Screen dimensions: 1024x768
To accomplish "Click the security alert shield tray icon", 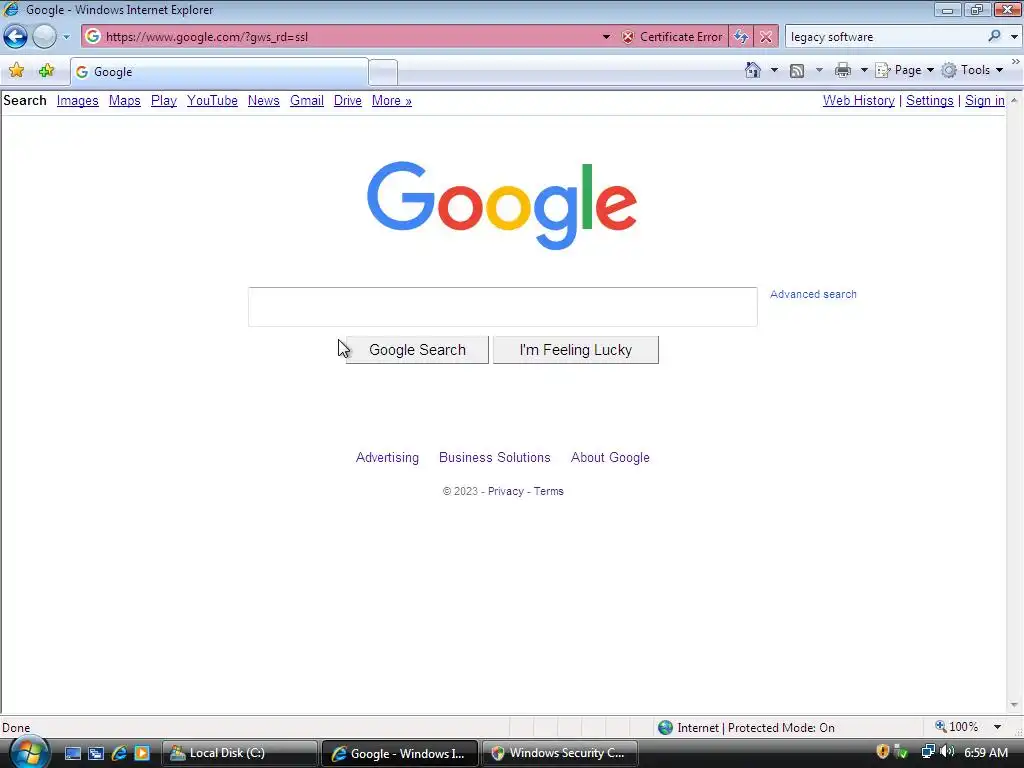I will coord(882,752).
